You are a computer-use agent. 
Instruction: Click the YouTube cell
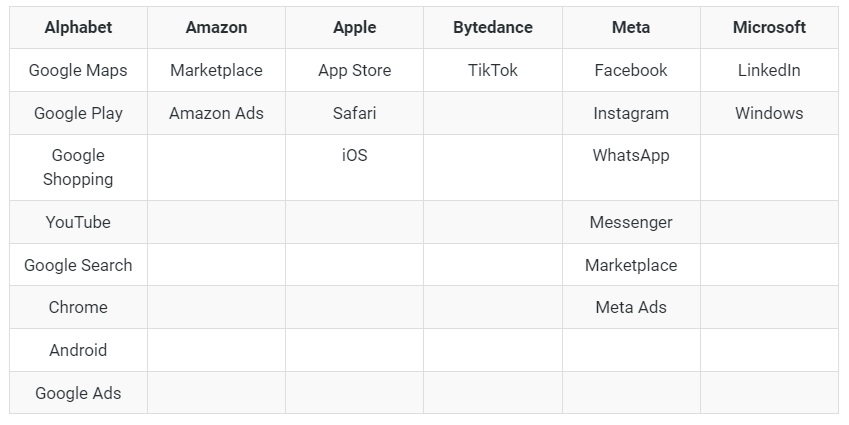click(x=78, y=223)
